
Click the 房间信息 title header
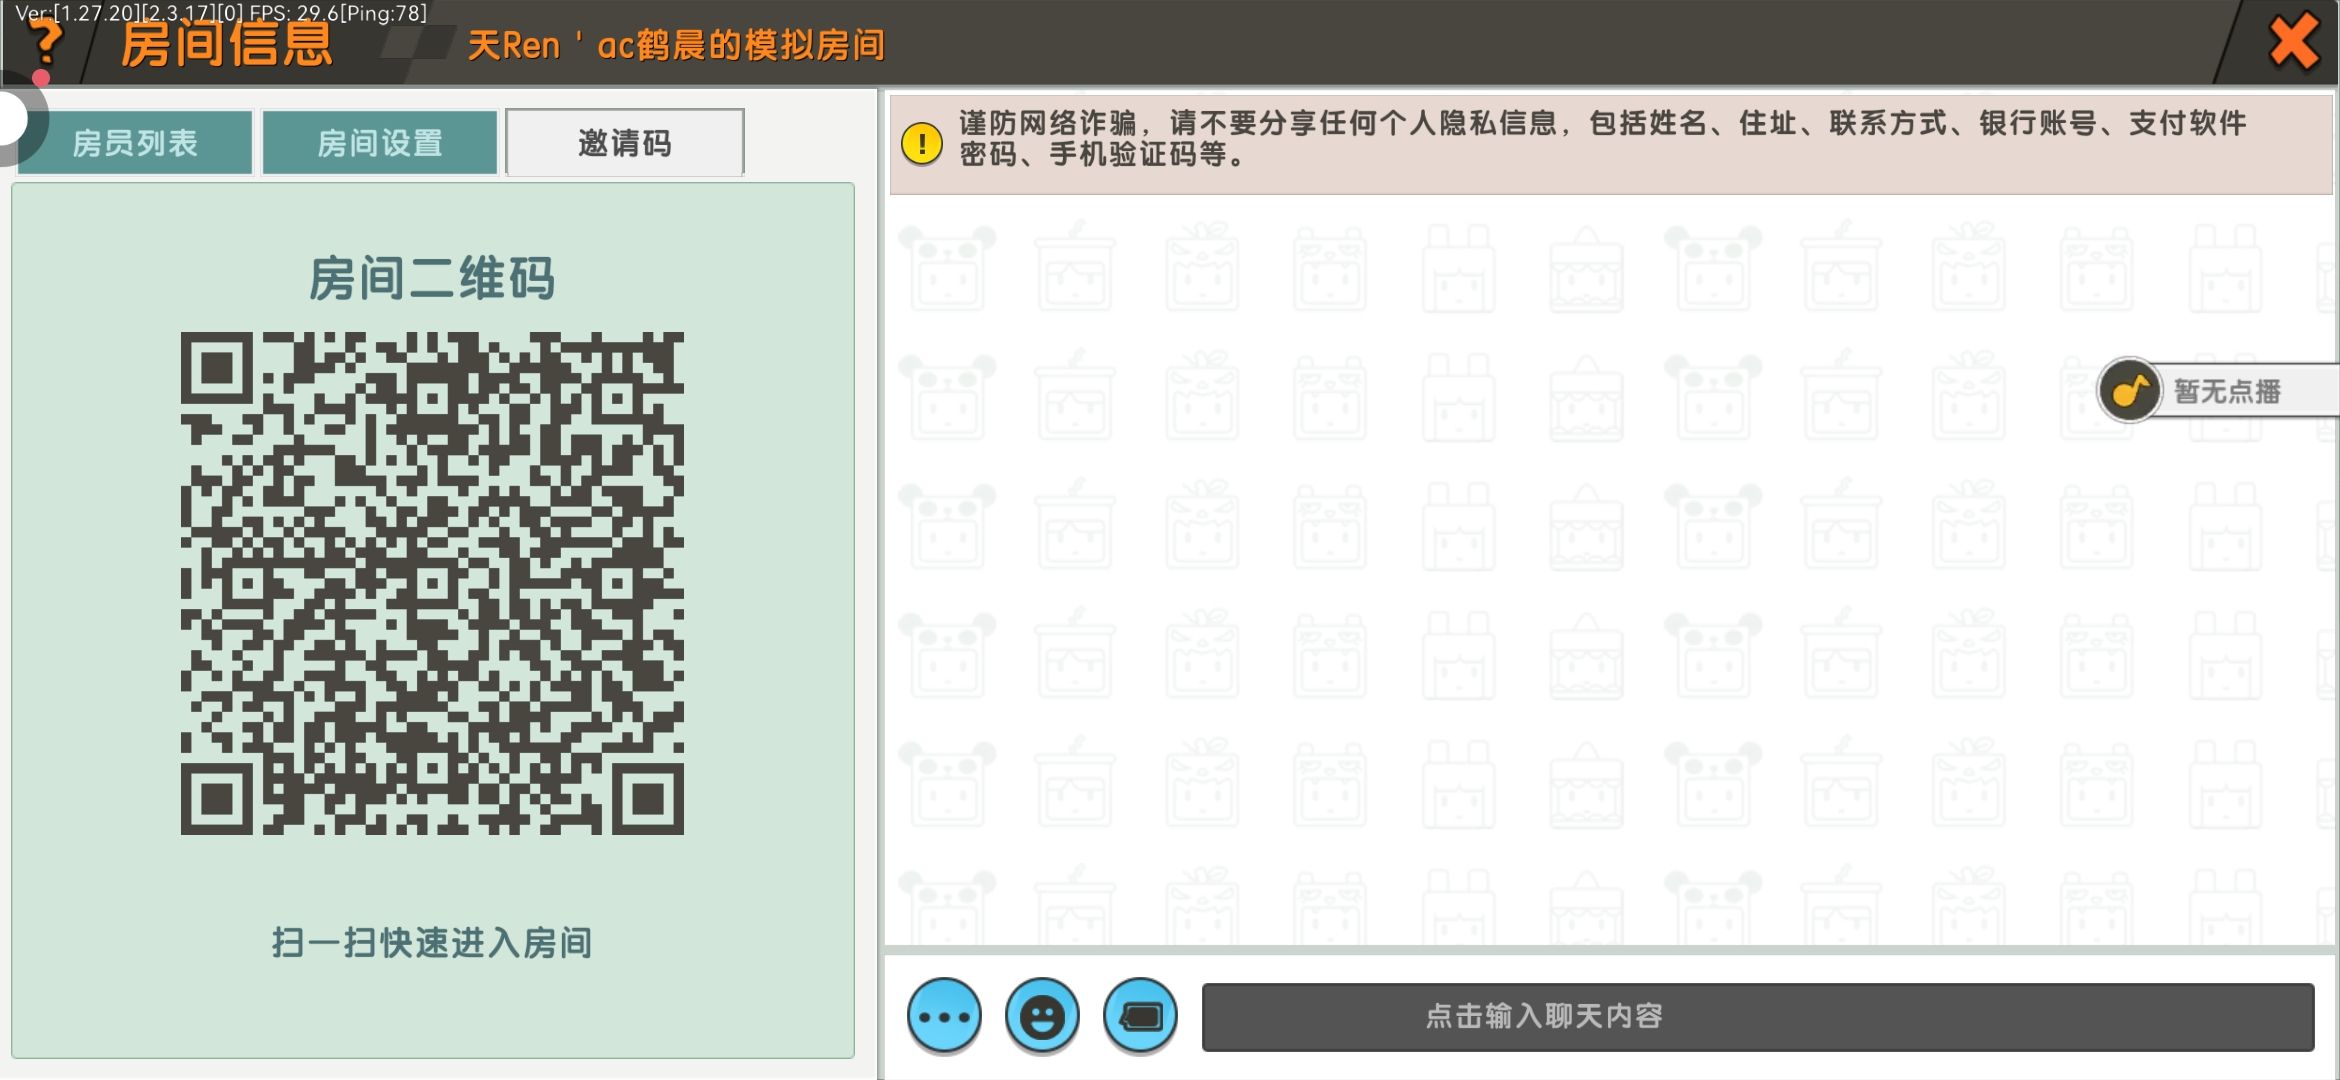226,45
